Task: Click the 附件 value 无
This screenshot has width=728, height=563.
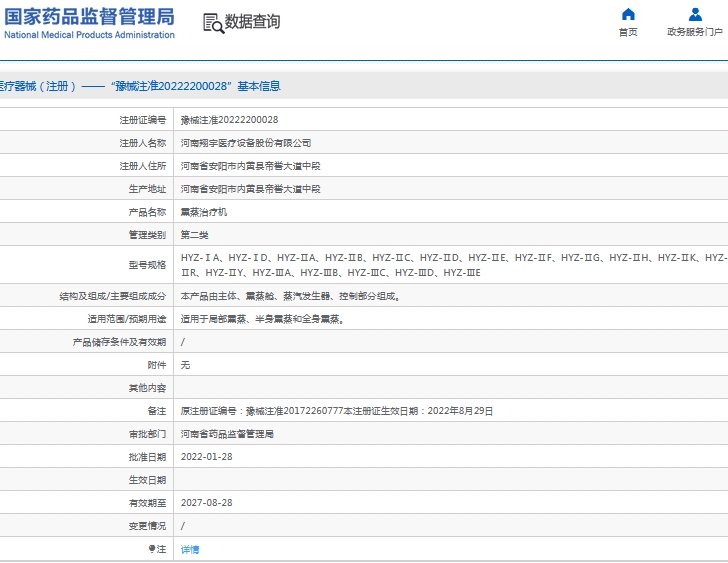Action: (x=185, y=365)
